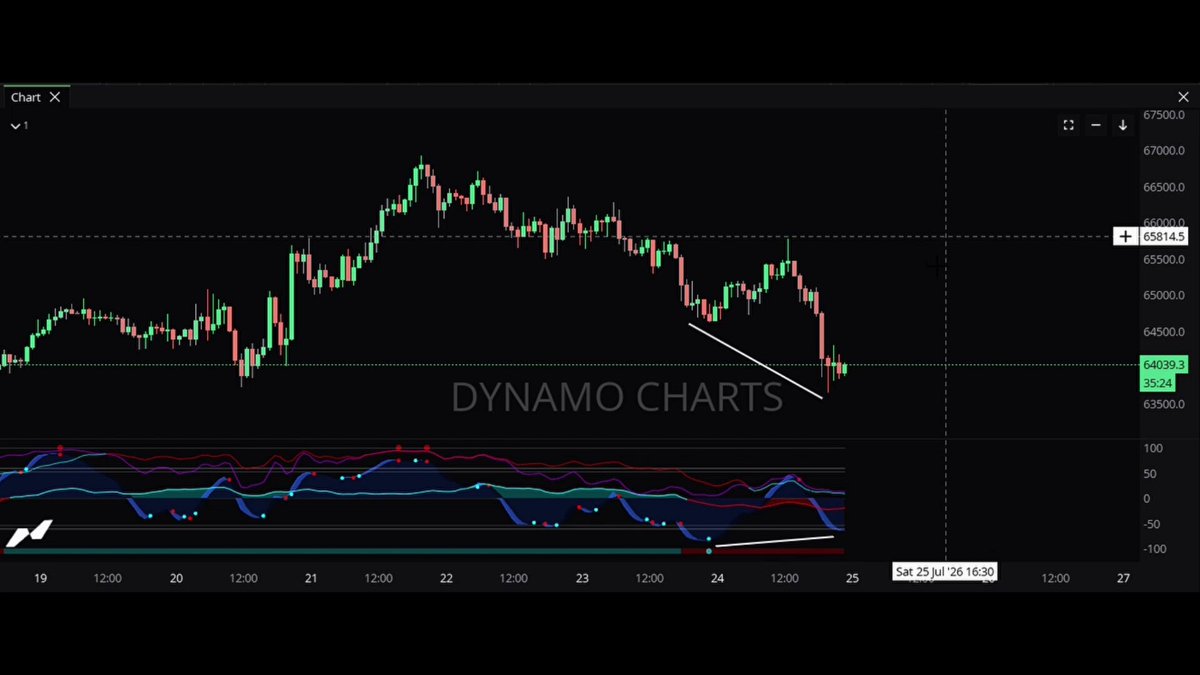The image size is (1200, 675).
Task: Click the indicator scale value 0
Action: pos(1147,499)
